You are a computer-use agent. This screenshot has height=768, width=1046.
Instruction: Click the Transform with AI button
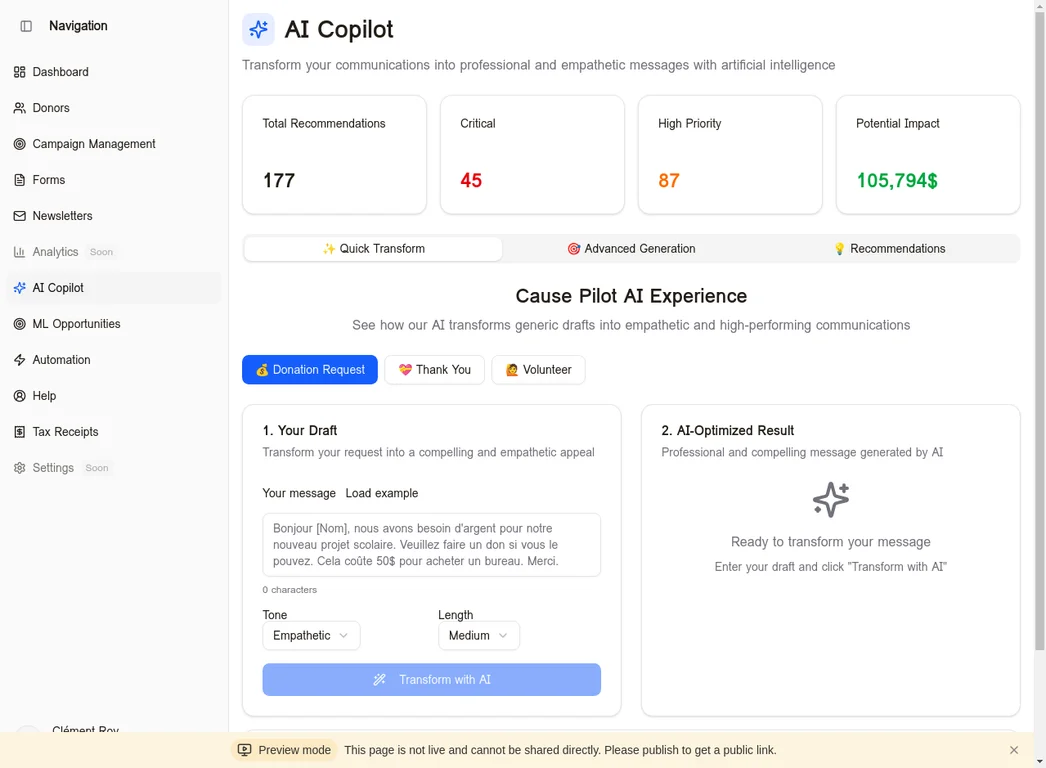point(431,679)
